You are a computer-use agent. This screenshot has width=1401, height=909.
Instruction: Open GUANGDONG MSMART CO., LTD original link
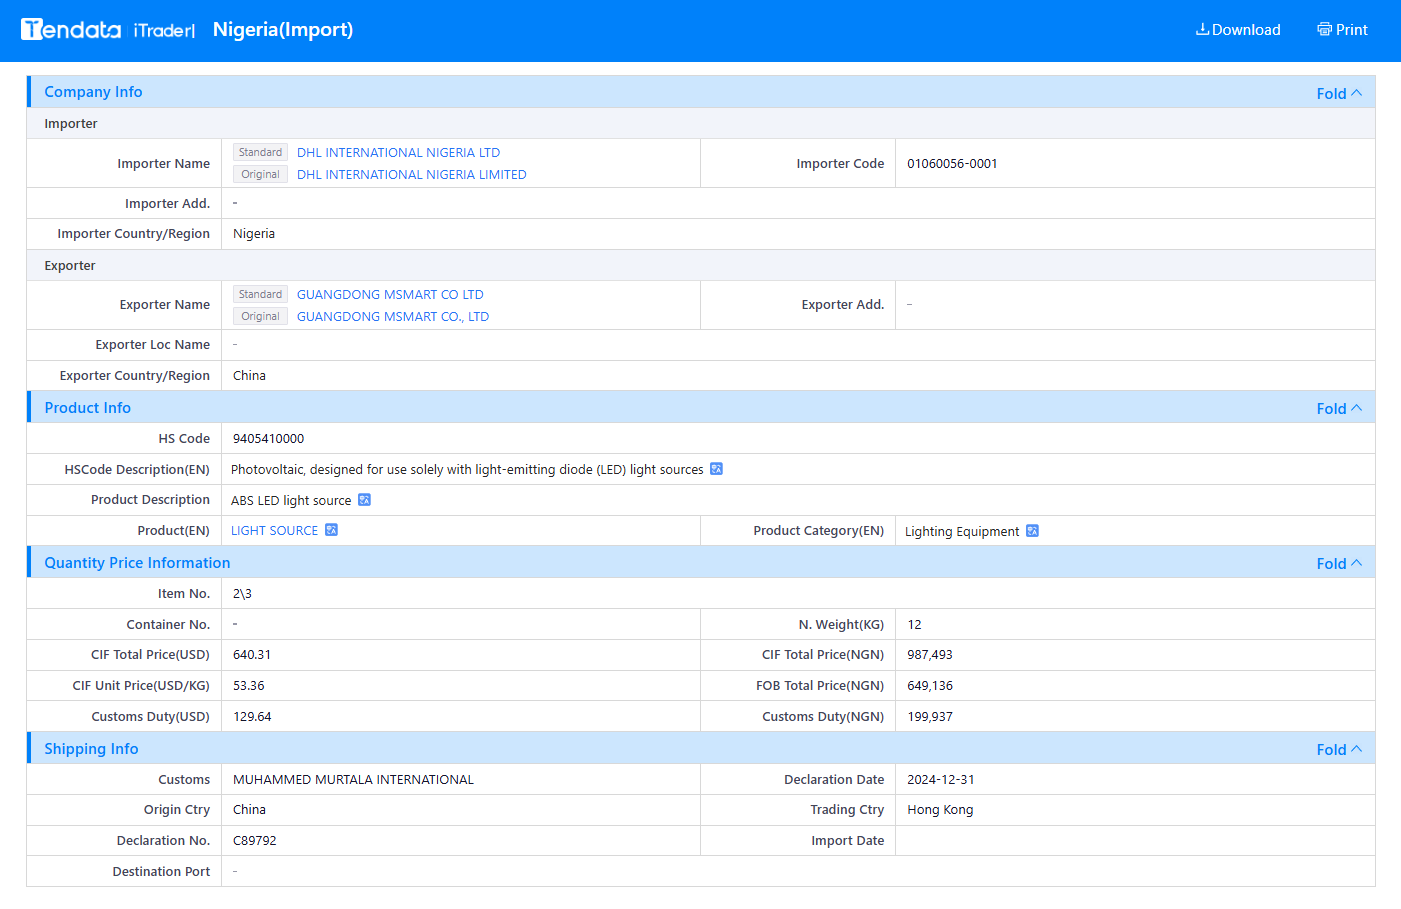pos(393,316)
